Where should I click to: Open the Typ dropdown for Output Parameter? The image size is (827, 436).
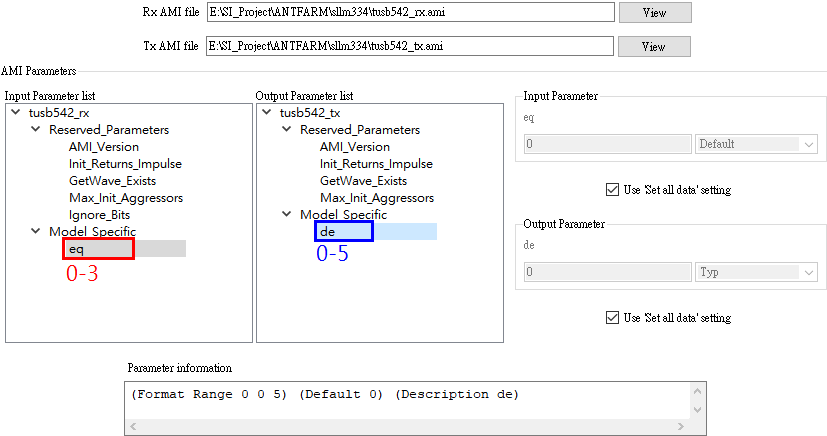click(756, 272)
